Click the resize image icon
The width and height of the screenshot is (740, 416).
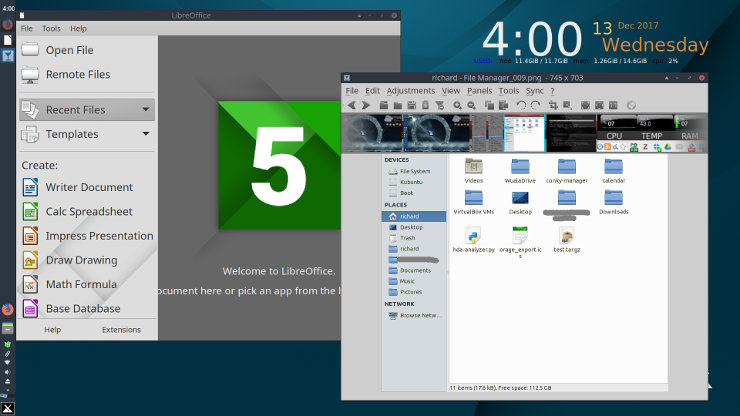pyautogui.click(x=567, y=105)
